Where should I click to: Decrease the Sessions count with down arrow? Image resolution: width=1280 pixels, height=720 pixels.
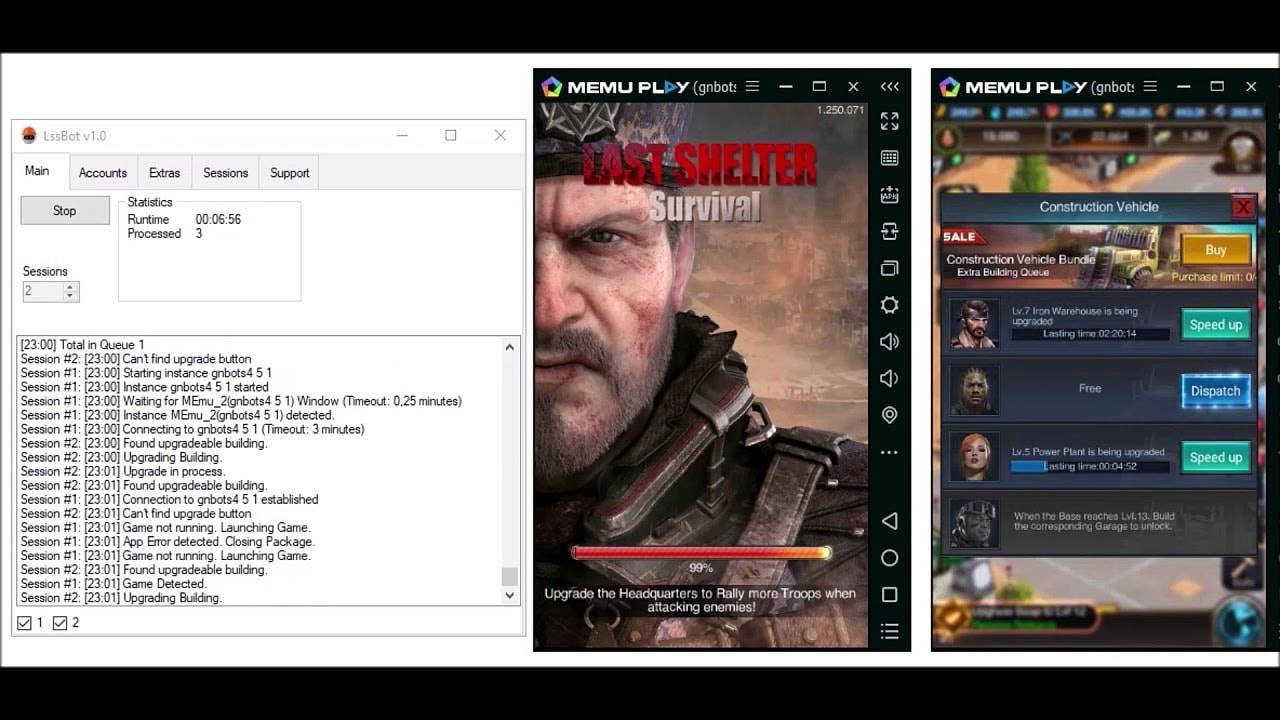click(x=70, y=297)
